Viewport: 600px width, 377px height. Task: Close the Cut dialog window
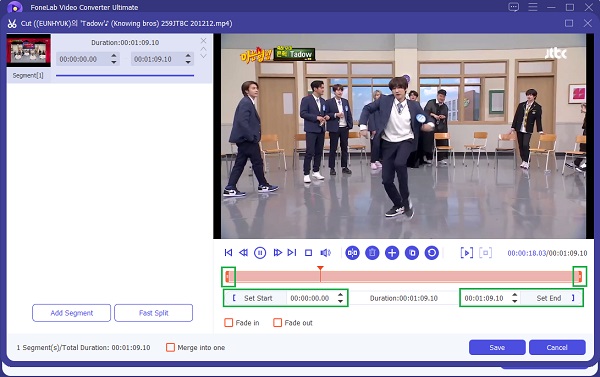click(x=588, y=23)
